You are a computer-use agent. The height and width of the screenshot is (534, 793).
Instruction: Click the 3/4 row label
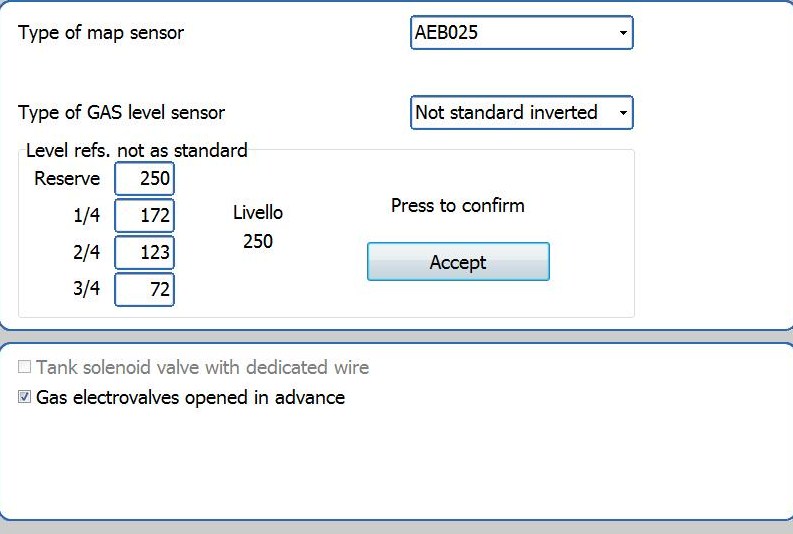coord(86,290)
